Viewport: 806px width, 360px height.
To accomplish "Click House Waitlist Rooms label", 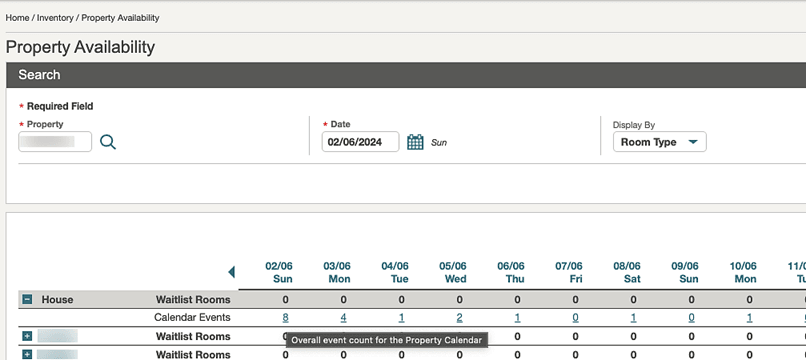I will (193, 299).
